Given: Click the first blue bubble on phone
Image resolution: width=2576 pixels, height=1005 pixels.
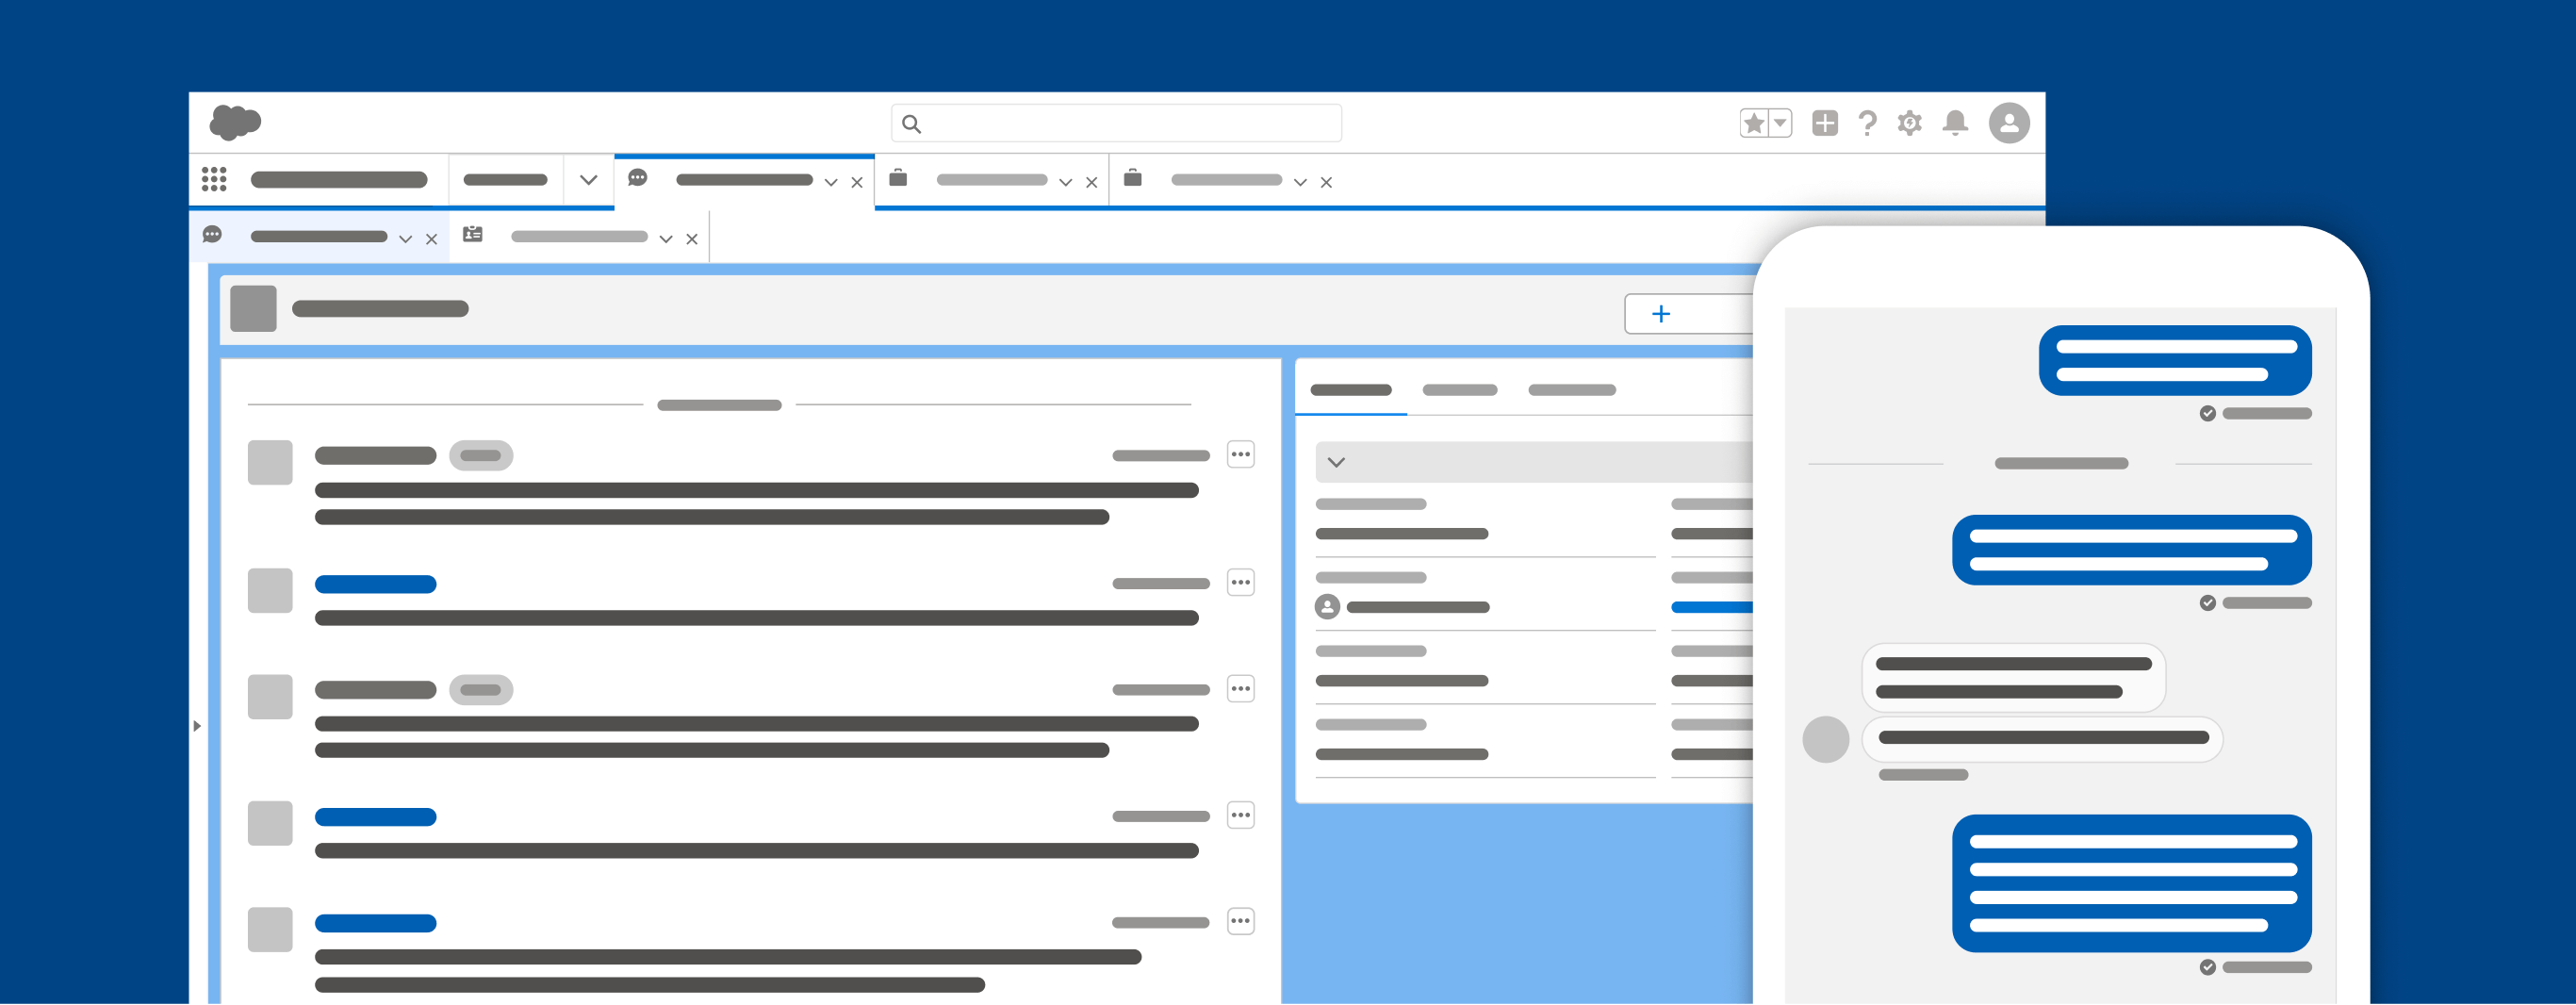Looking at the screenshot, I should [x=2175, y=361].
